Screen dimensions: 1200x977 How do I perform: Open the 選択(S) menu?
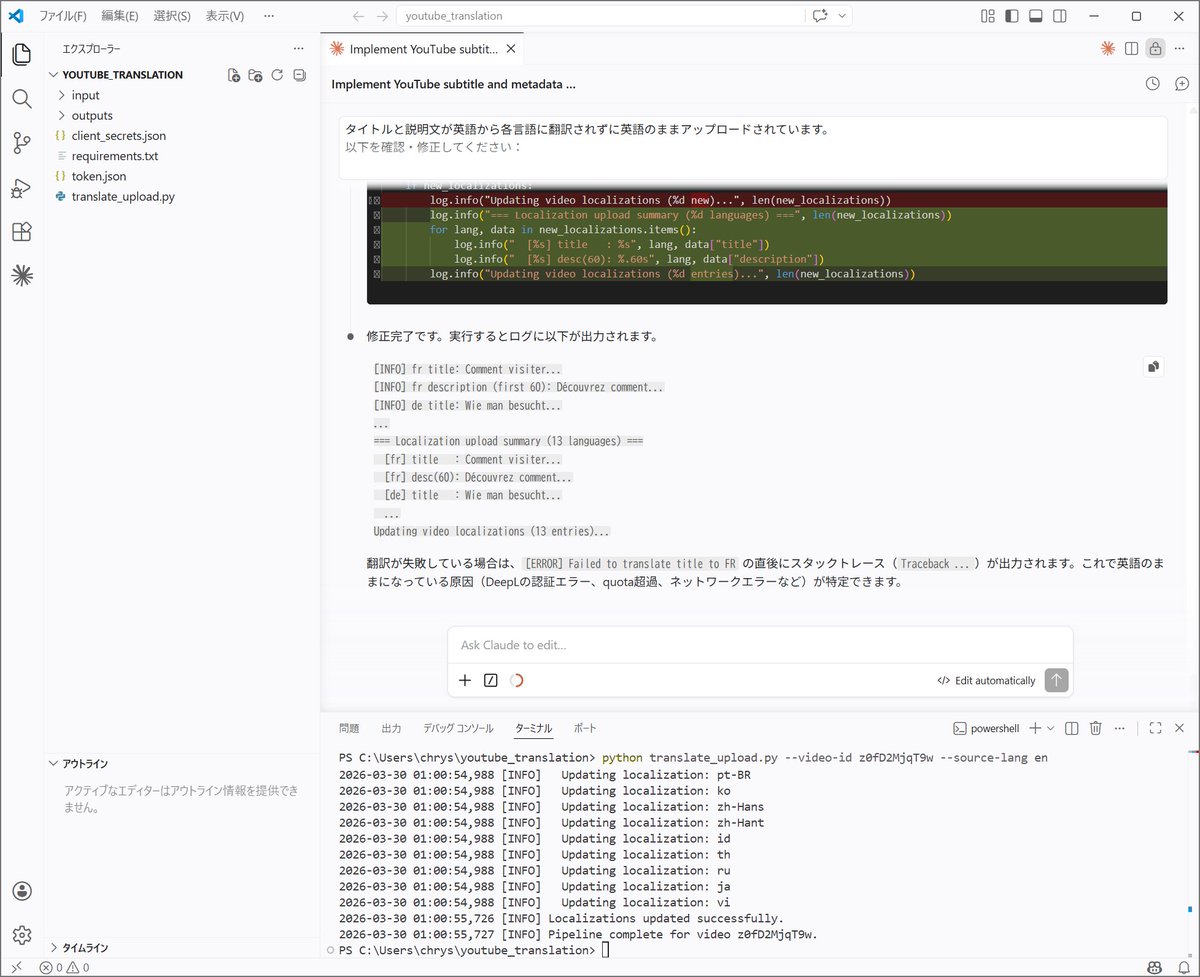pyautogui.click(x=172, y=16)
